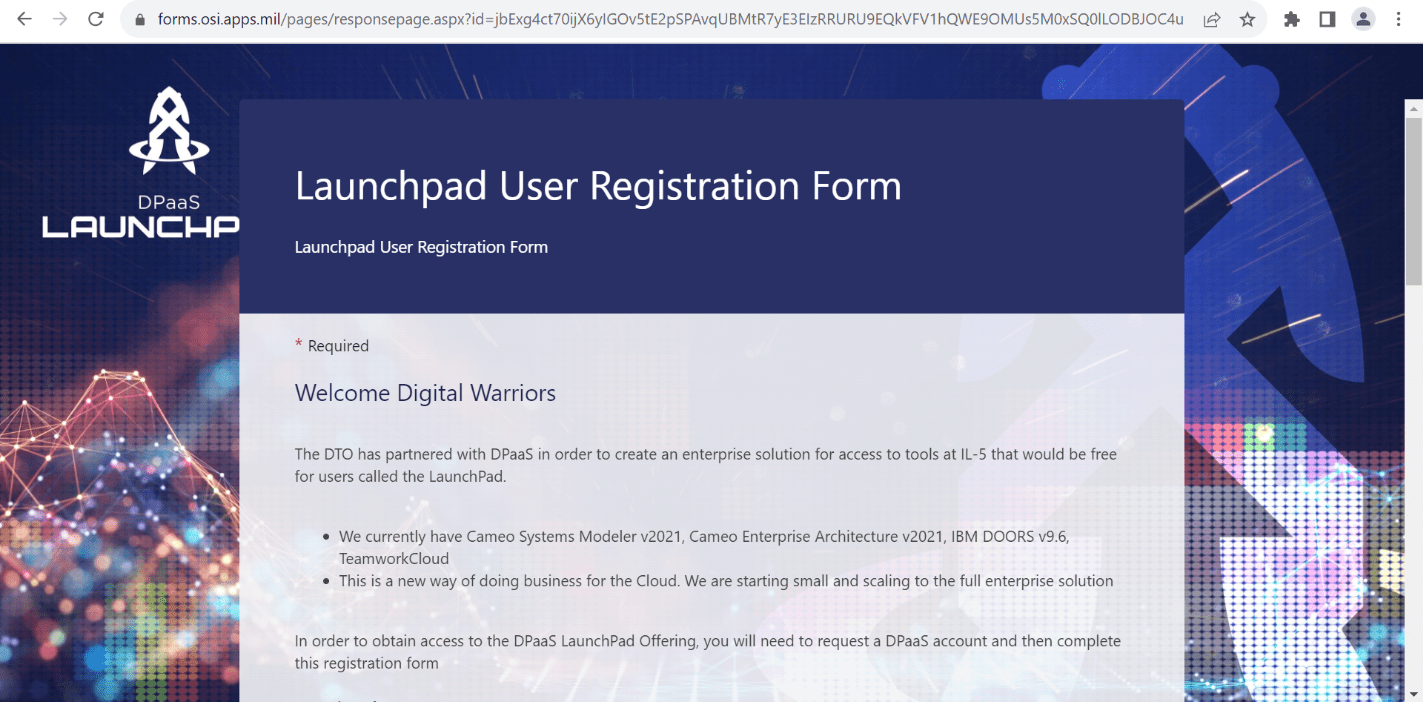Click the Cameo Systems Modeler bullet text
The image size is (1423, 702).
(704, 547)
